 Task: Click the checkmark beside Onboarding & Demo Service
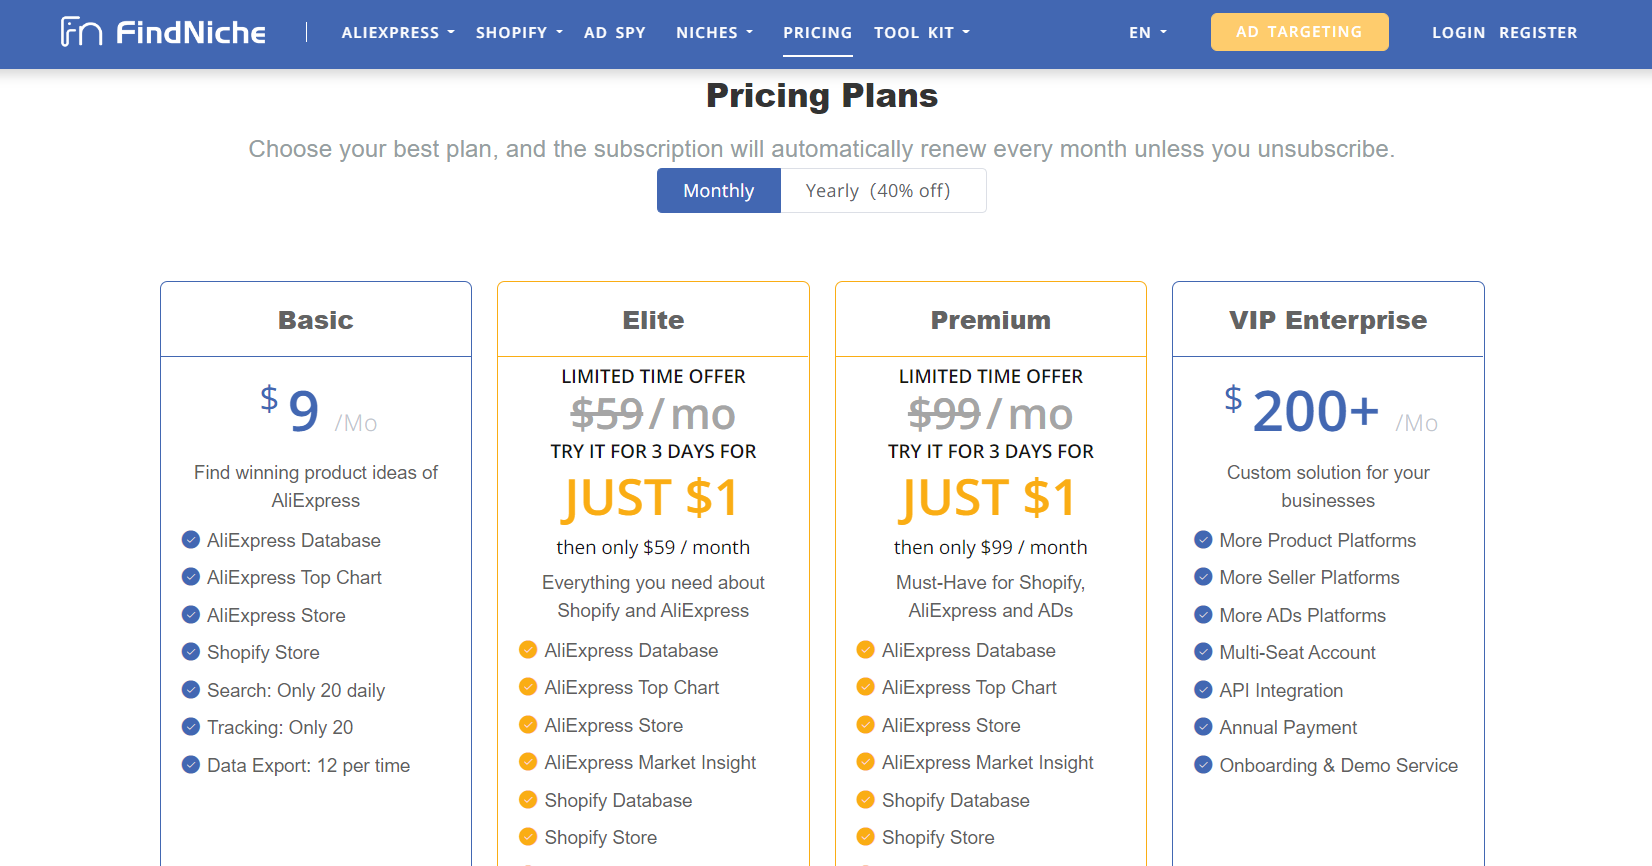point(1203,765)
